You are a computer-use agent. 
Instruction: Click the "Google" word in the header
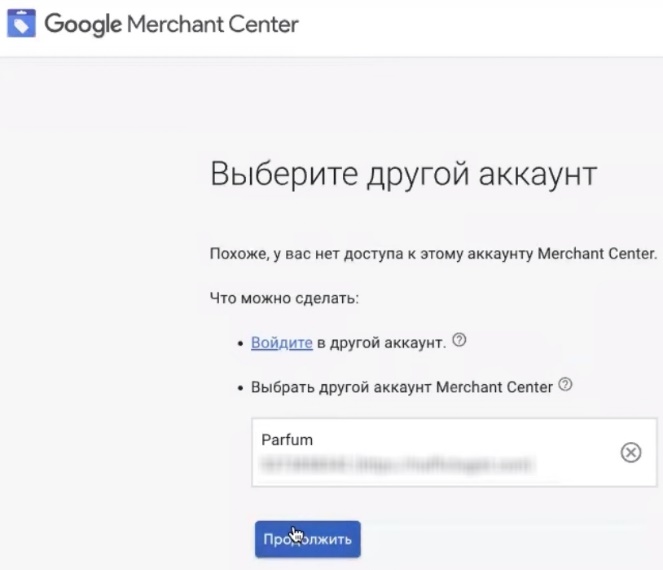point(80,22)
